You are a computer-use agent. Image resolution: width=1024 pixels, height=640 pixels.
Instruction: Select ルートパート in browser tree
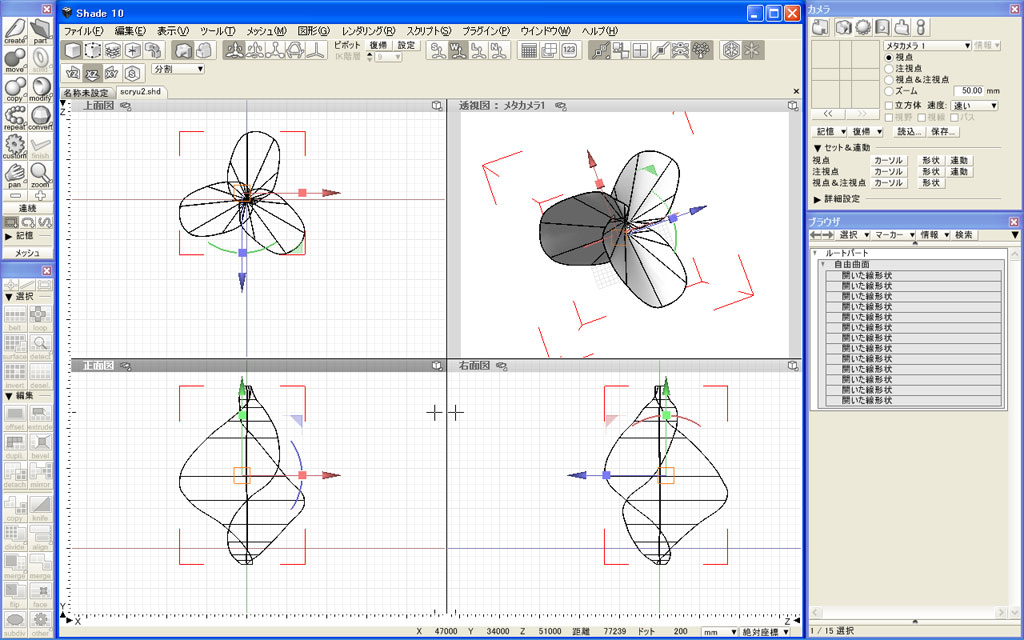(846, 253)
